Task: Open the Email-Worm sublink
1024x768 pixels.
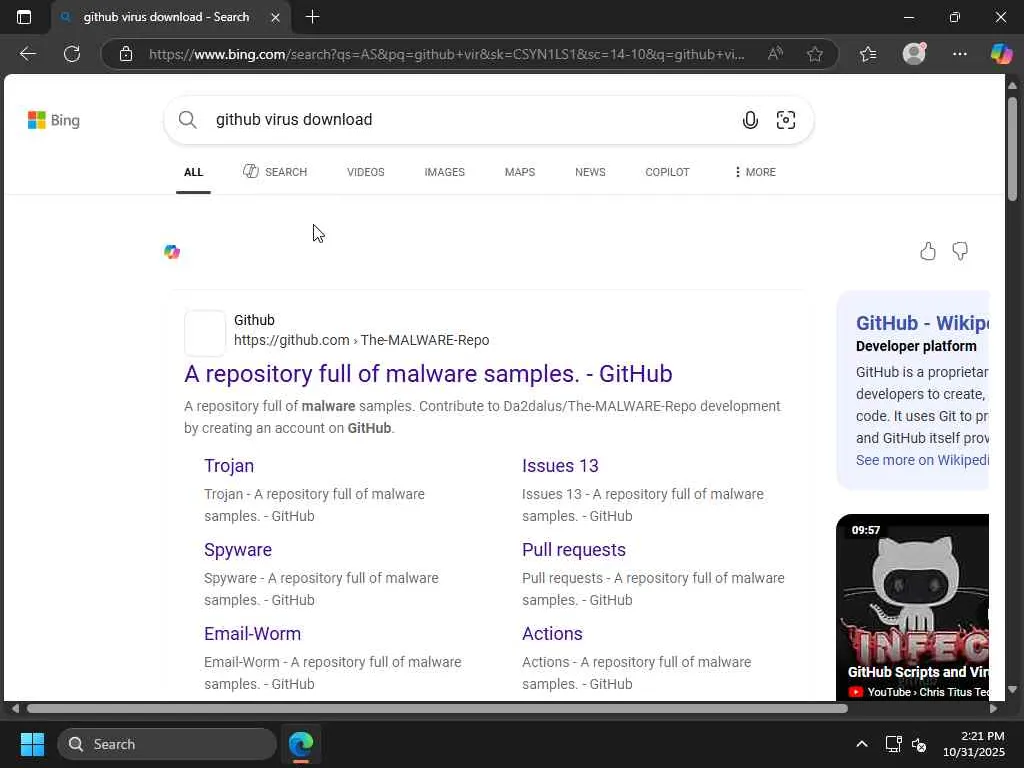Action: tap(253, 634)
